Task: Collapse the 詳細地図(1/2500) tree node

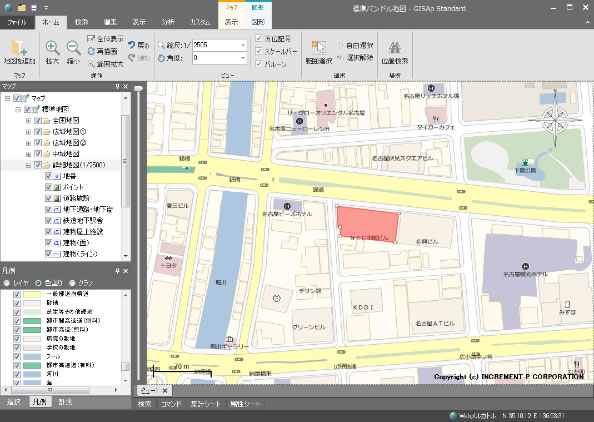Action: tap(28, 165)
